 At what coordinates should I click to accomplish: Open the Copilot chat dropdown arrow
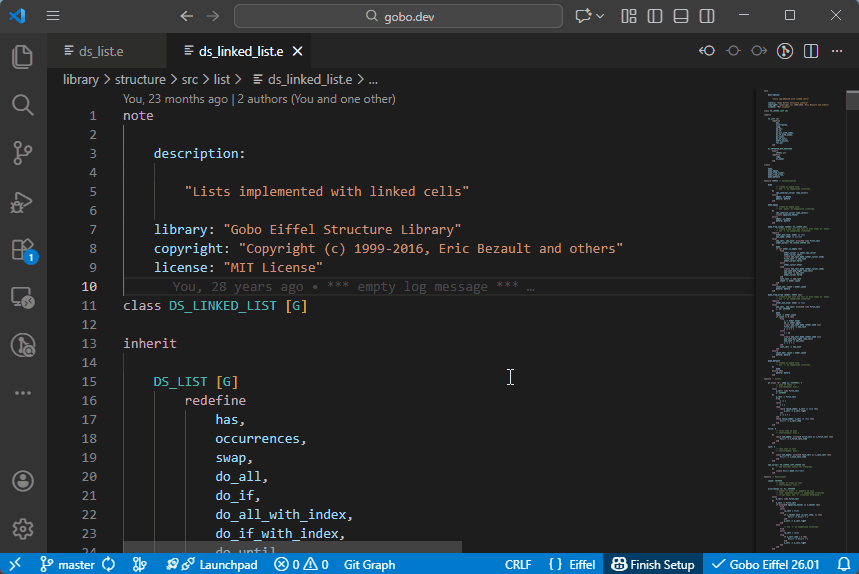click(x=600, y=16)
